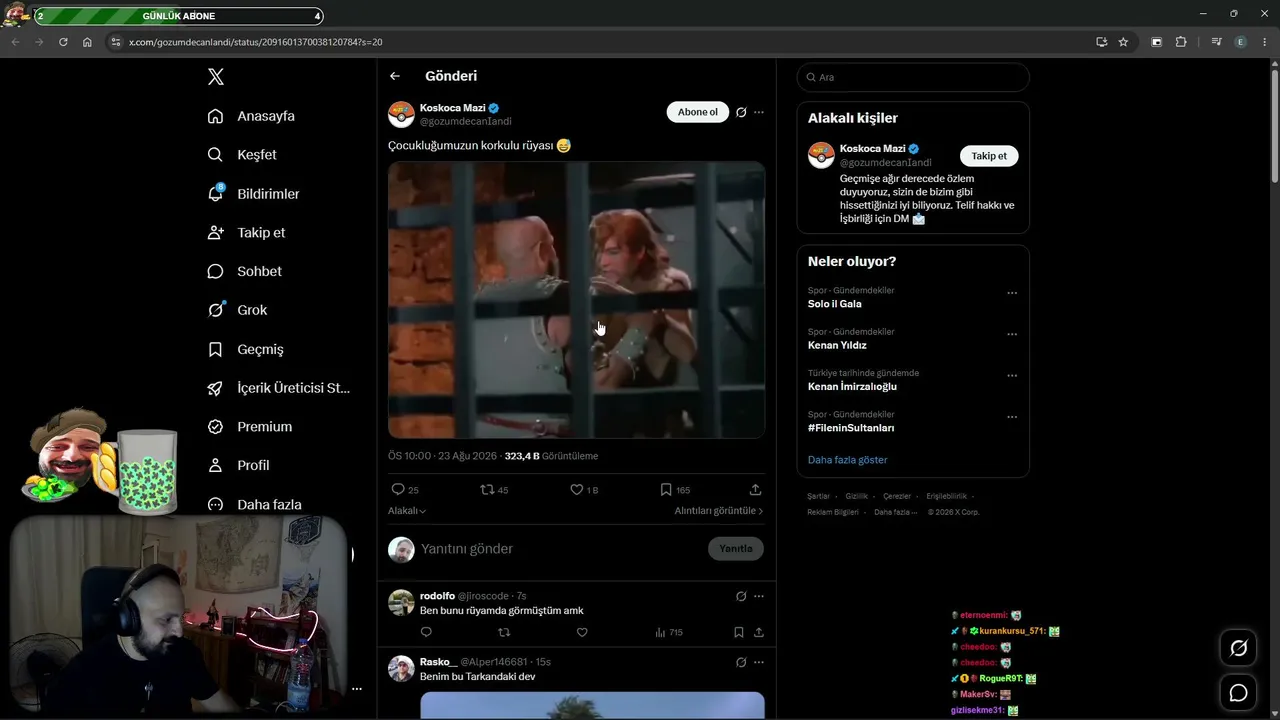
Task: Bookmark this page with the star icon
Action: 1123,42
